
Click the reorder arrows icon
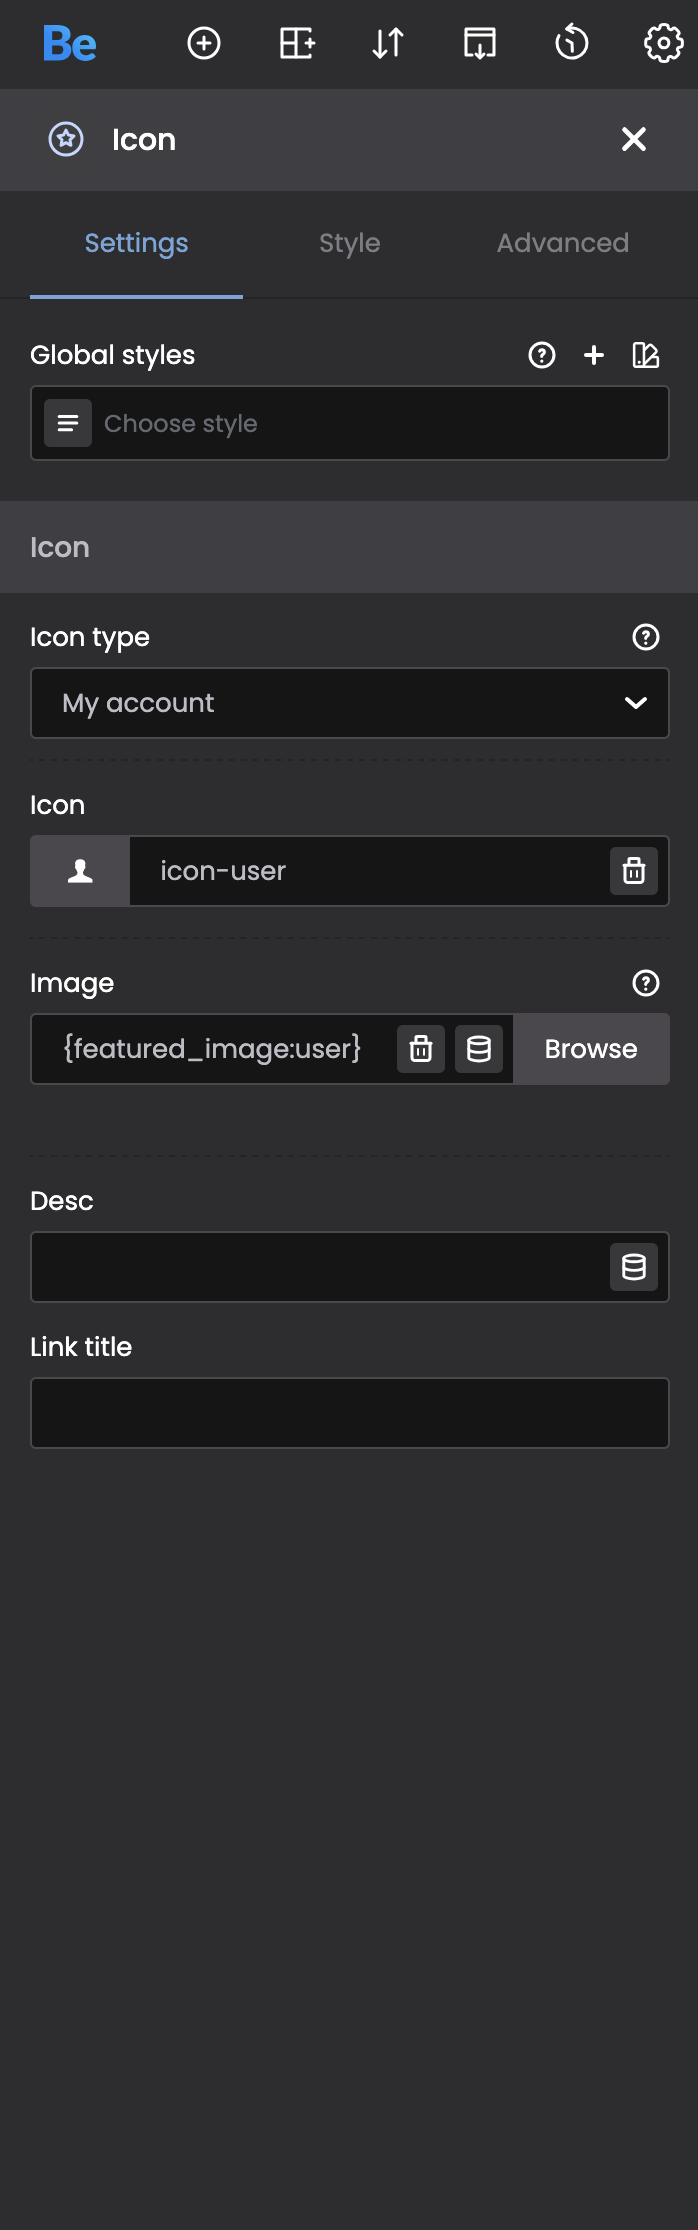(388, 44)
